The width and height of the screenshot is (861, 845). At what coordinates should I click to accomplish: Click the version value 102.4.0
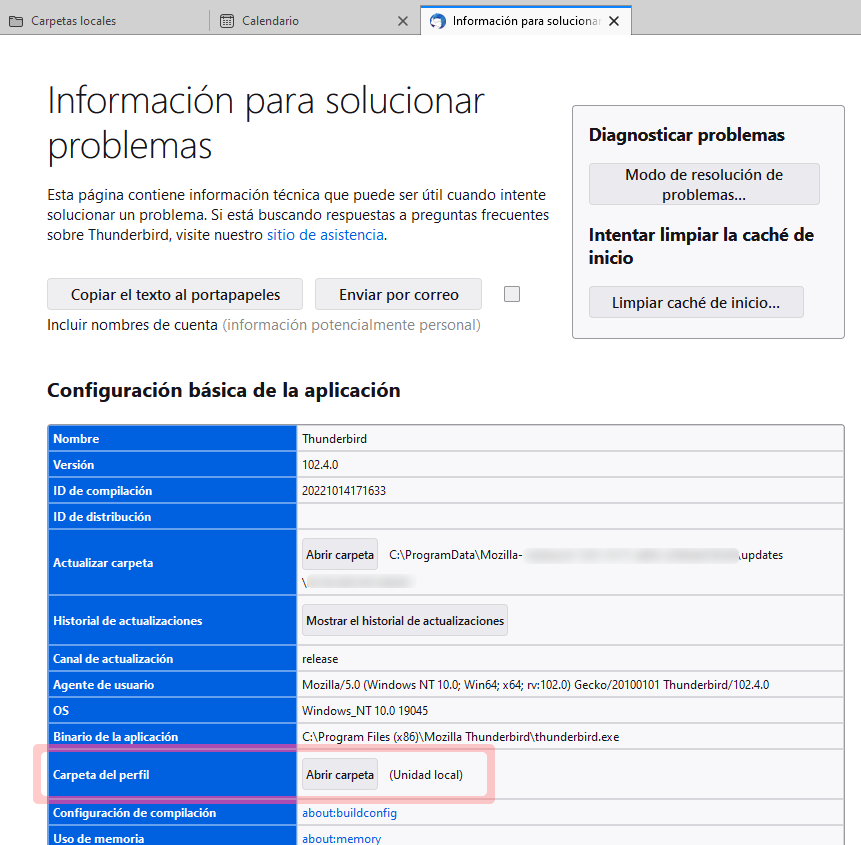pos(320,465)
